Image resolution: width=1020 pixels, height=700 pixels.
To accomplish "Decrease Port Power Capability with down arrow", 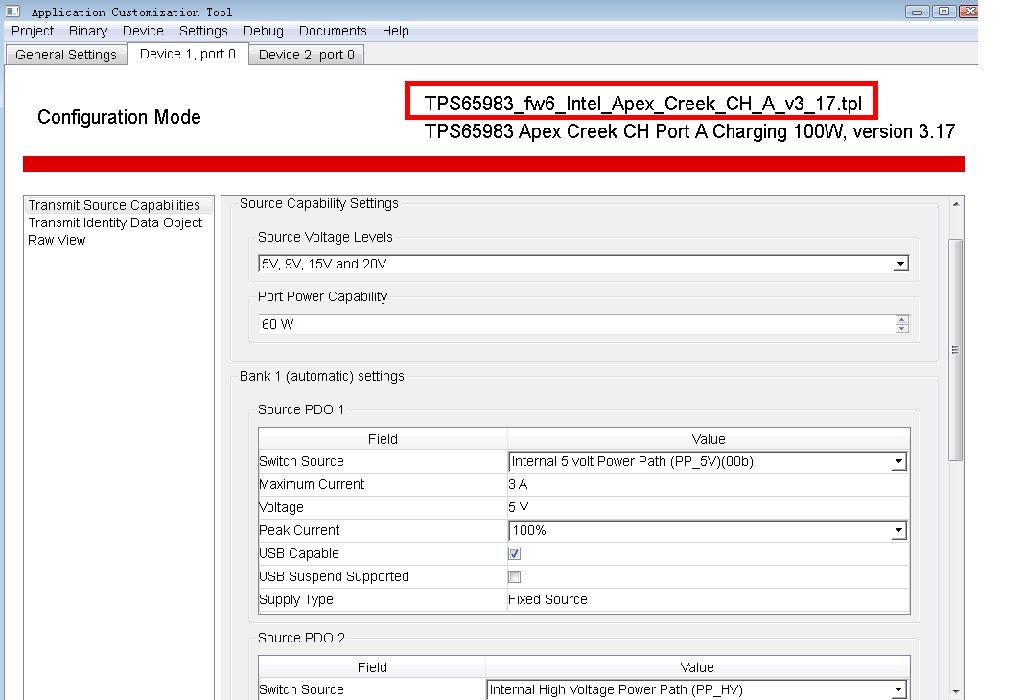I will point(902,329).
